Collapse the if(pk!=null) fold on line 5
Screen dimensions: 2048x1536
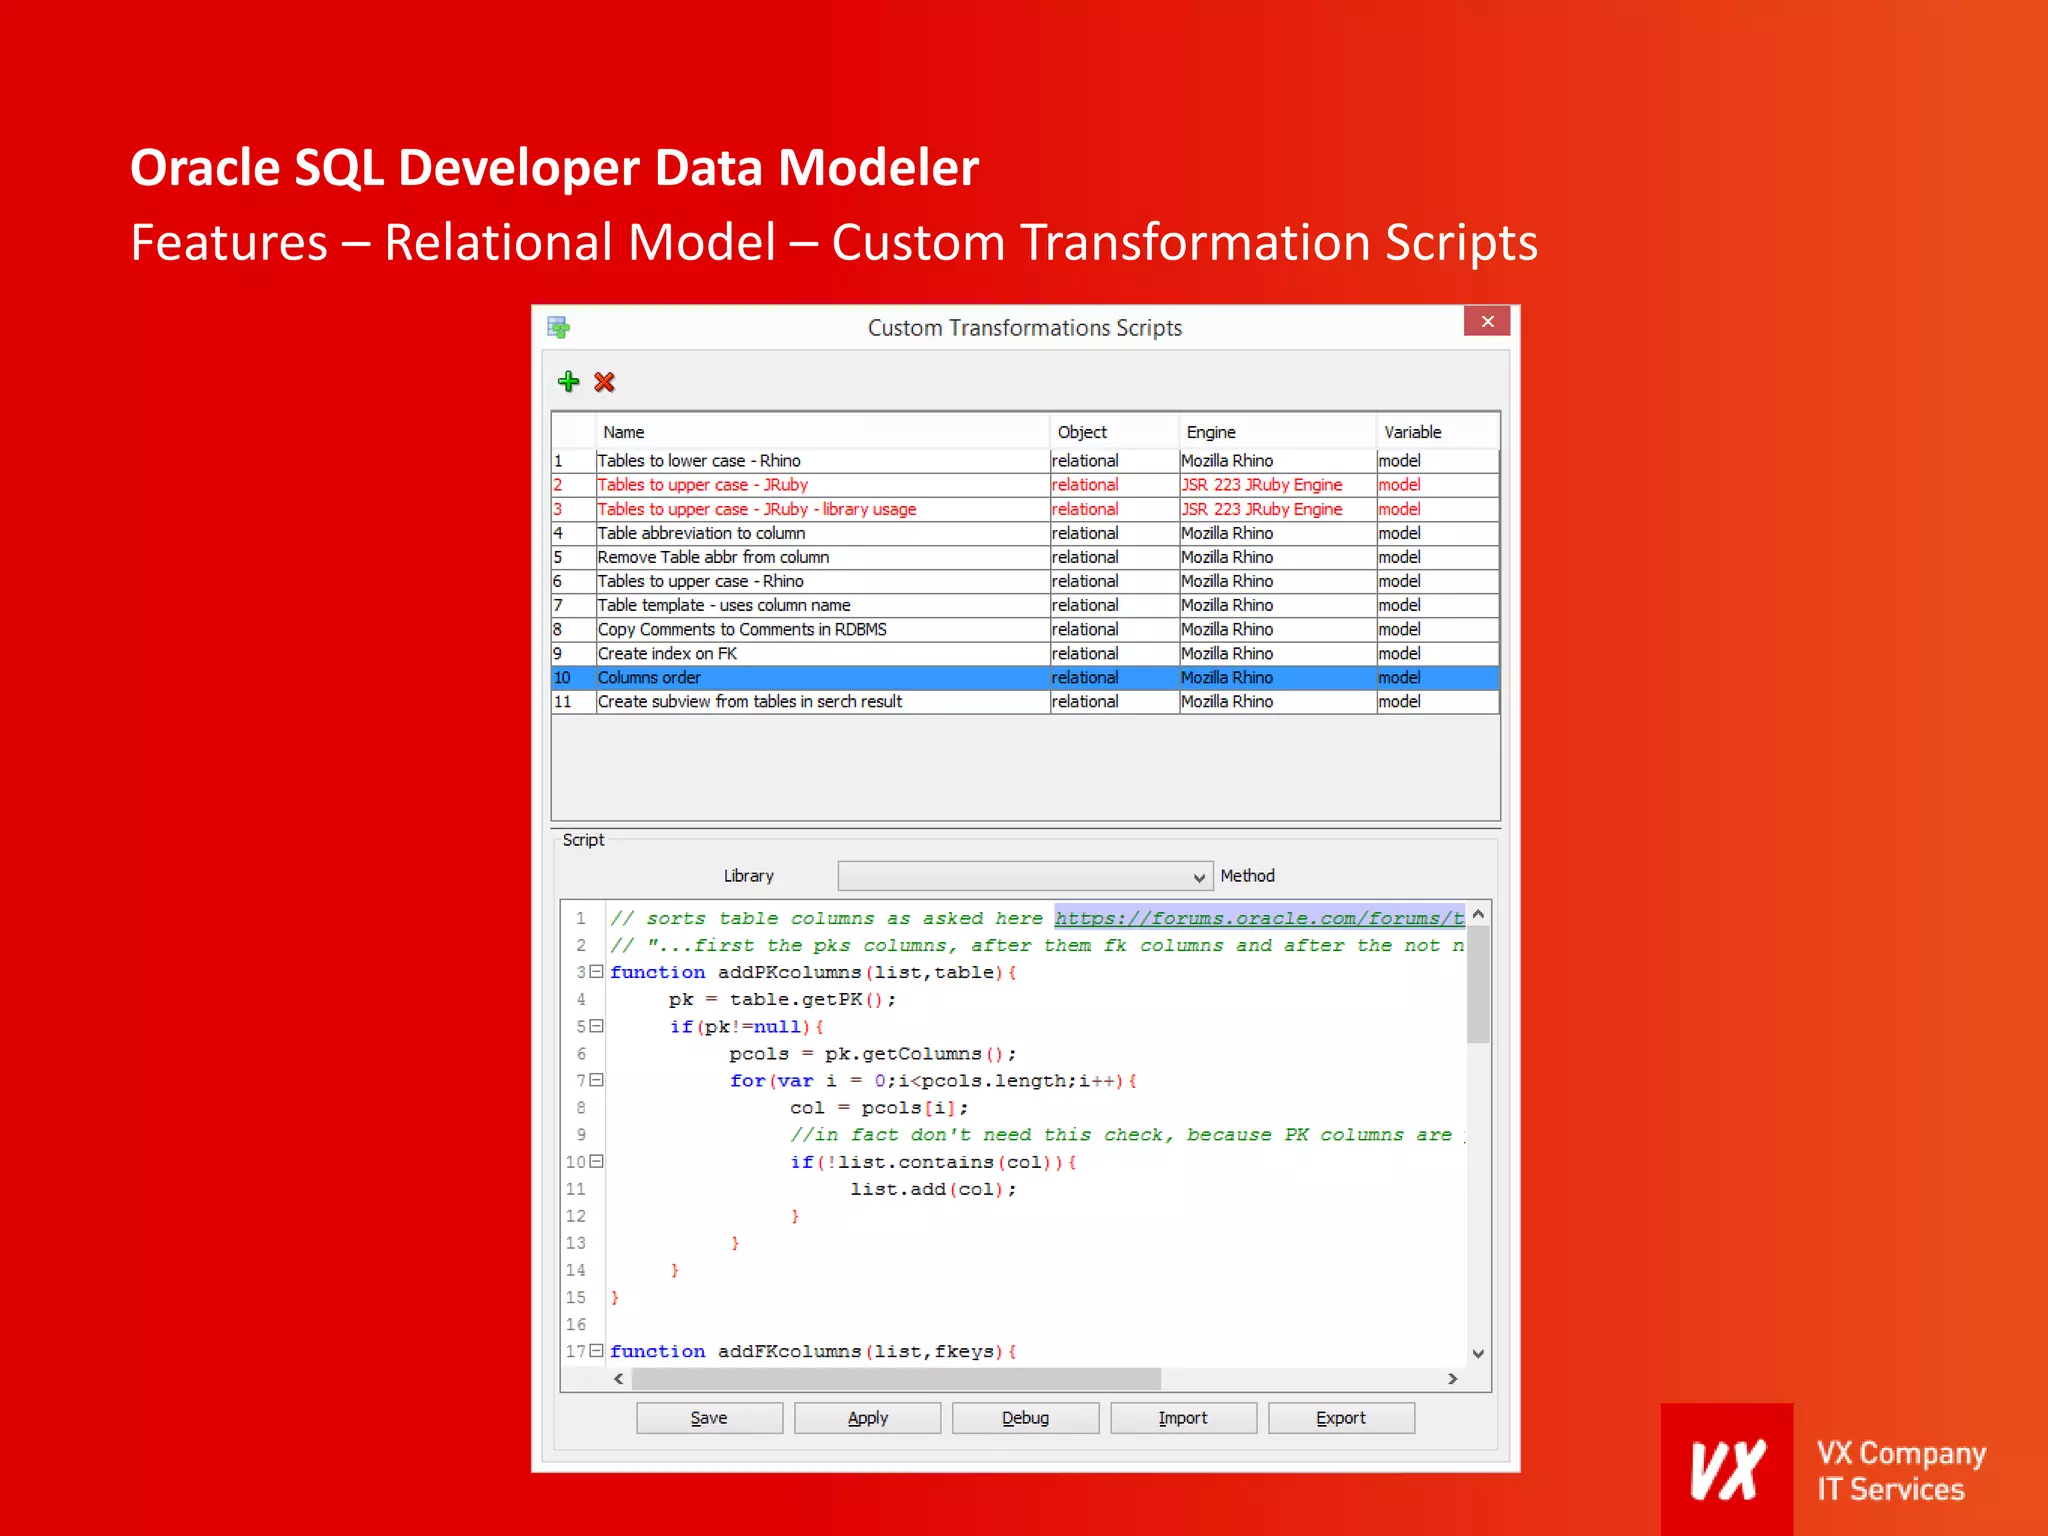coord(597,1025)
